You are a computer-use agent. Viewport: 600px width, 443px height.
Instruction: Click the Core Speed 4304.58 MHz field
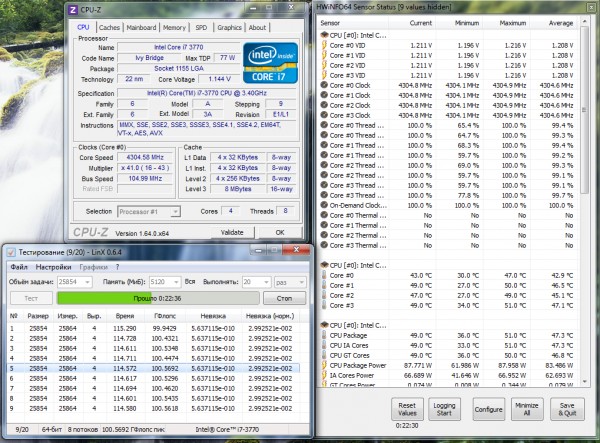(145, 157)
